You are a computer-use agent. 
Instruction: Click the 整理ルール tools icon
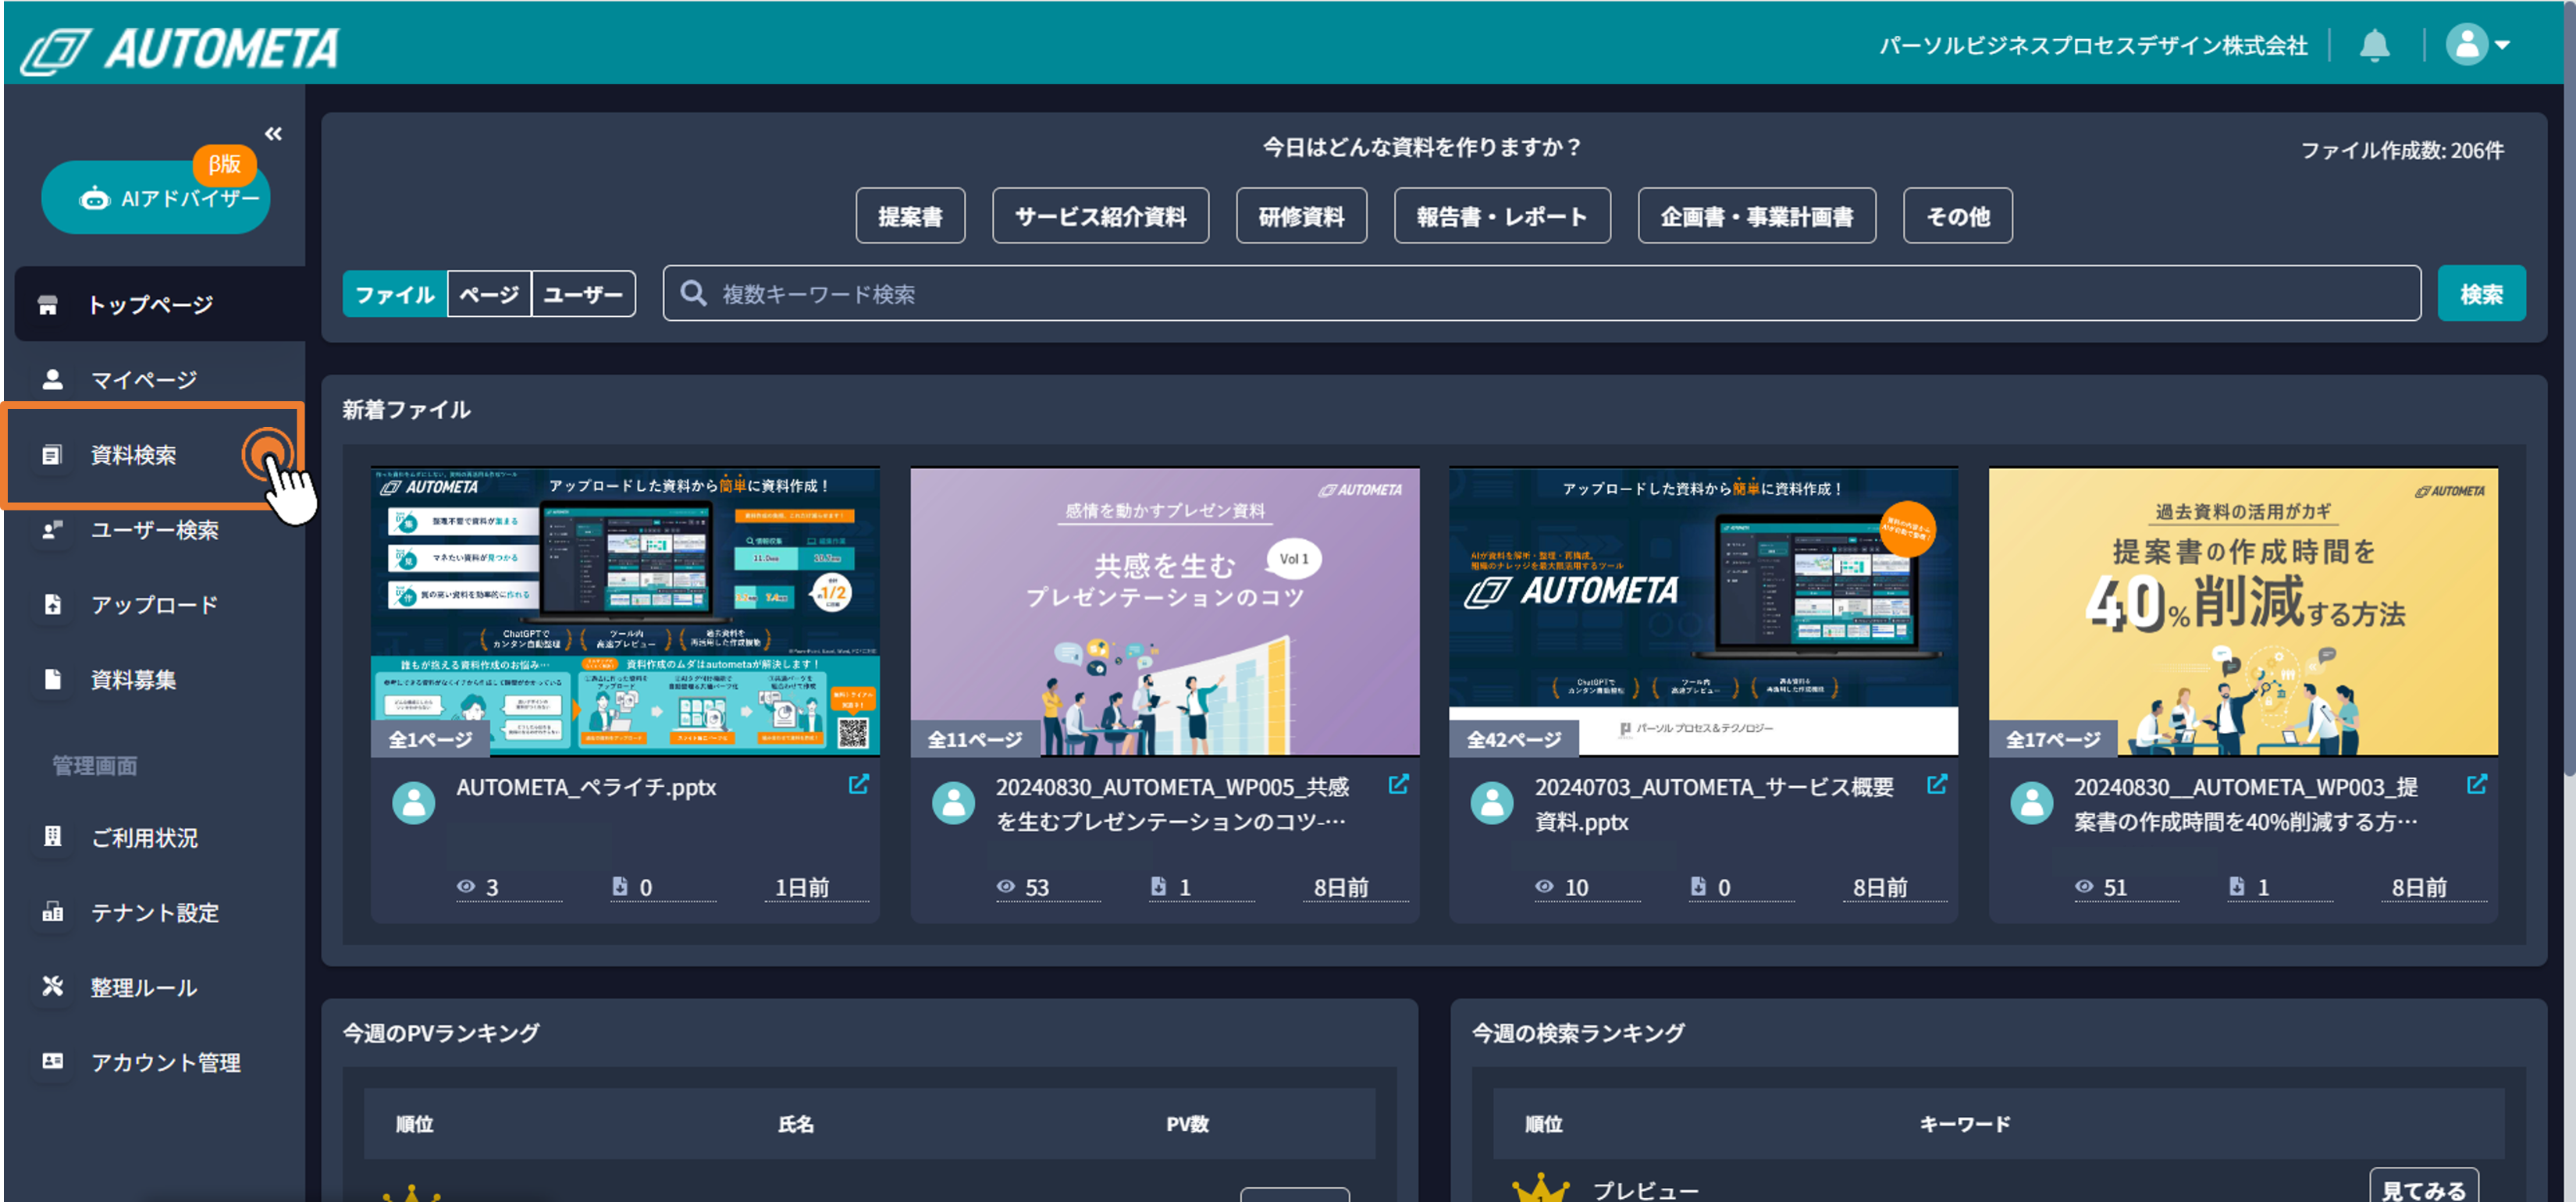click(52, 987)
